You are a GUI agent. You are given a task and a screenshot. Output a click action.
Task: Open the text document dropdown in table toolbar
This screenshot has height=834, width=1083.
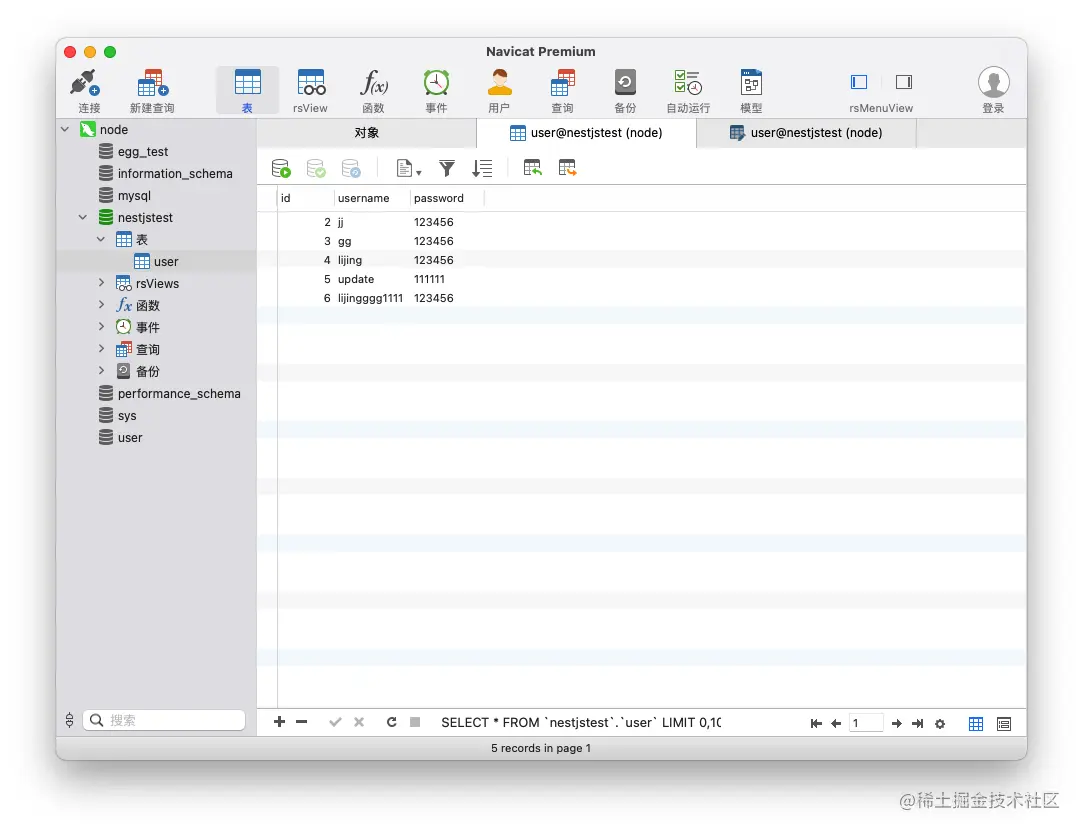[x=408, y=168]
